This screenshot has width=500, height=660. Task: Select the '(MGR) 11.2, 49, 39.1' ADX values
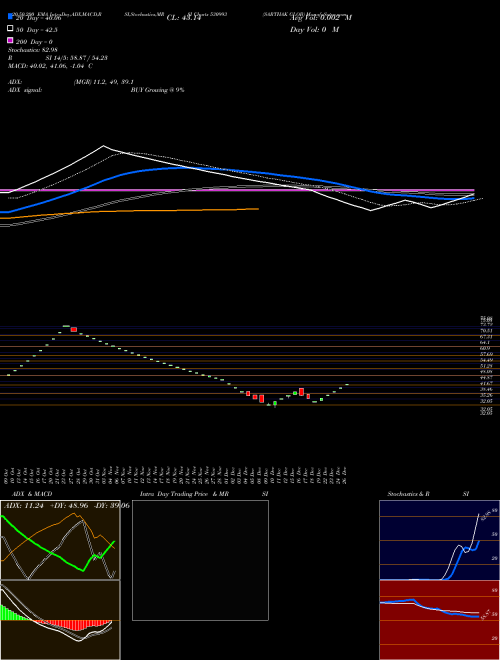pos(104,82)
